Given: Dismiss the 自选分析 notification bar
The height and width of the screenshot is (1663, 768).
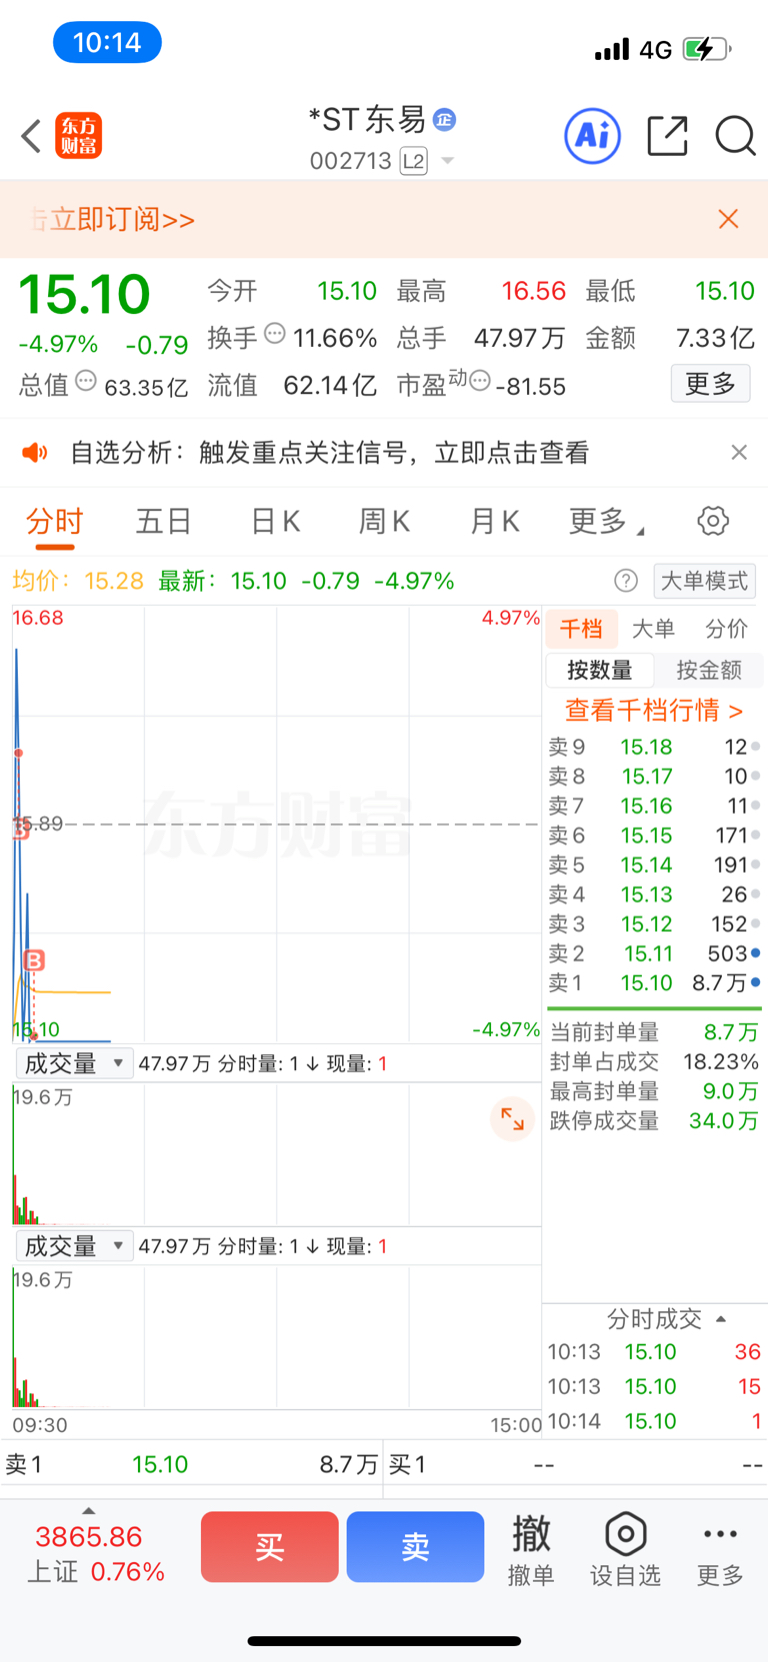Looking at the screenshot, I should (739, 452).
